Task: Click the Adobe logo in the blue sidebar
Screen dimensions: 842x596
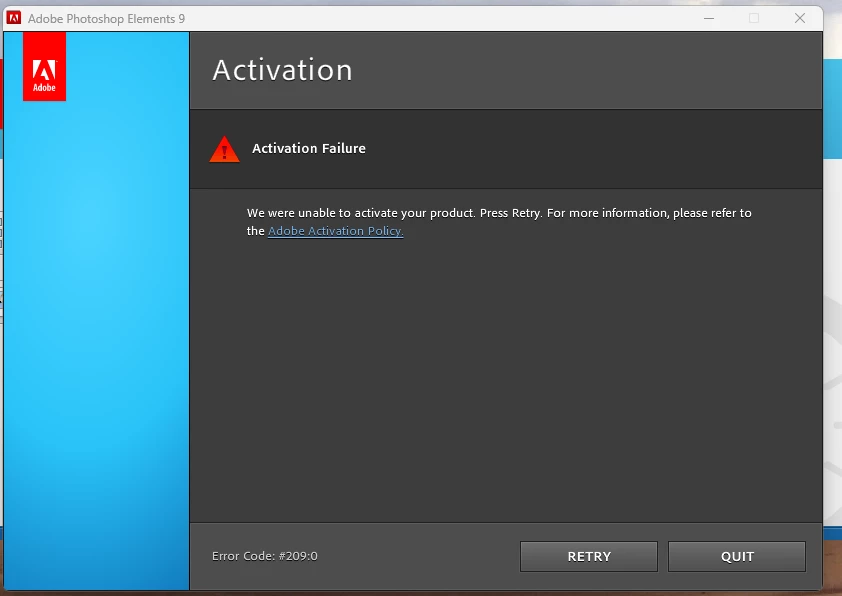Action: (45, 67)
